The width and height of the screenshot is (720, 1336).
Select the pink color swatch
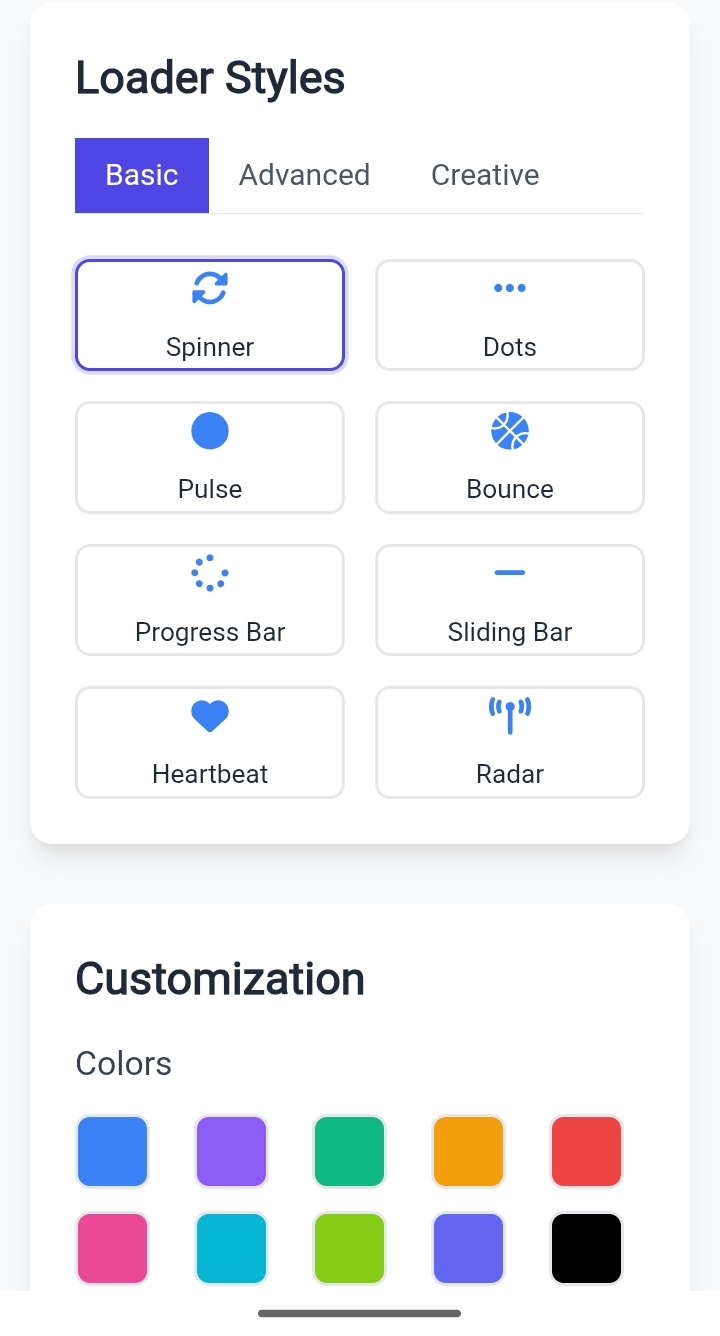[112, 1248]
